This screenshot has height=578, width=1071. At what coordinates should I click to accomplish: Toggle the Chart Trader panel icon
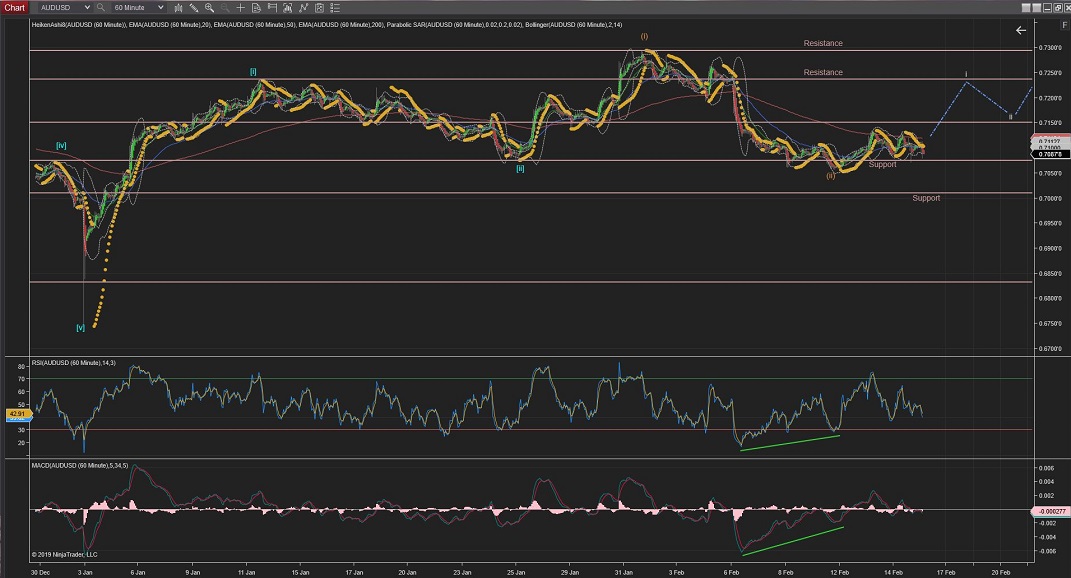272,8
